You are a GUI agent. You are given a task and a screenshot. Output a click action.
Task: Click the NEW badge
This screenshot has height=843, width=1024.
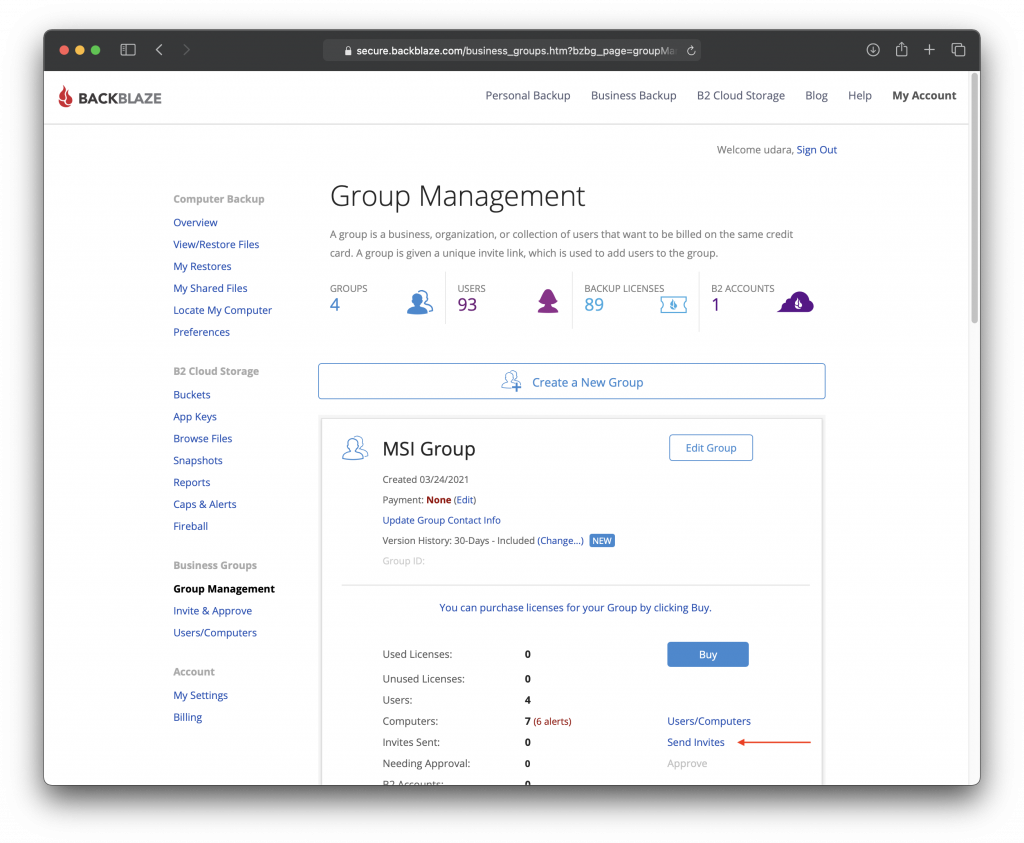601,541
